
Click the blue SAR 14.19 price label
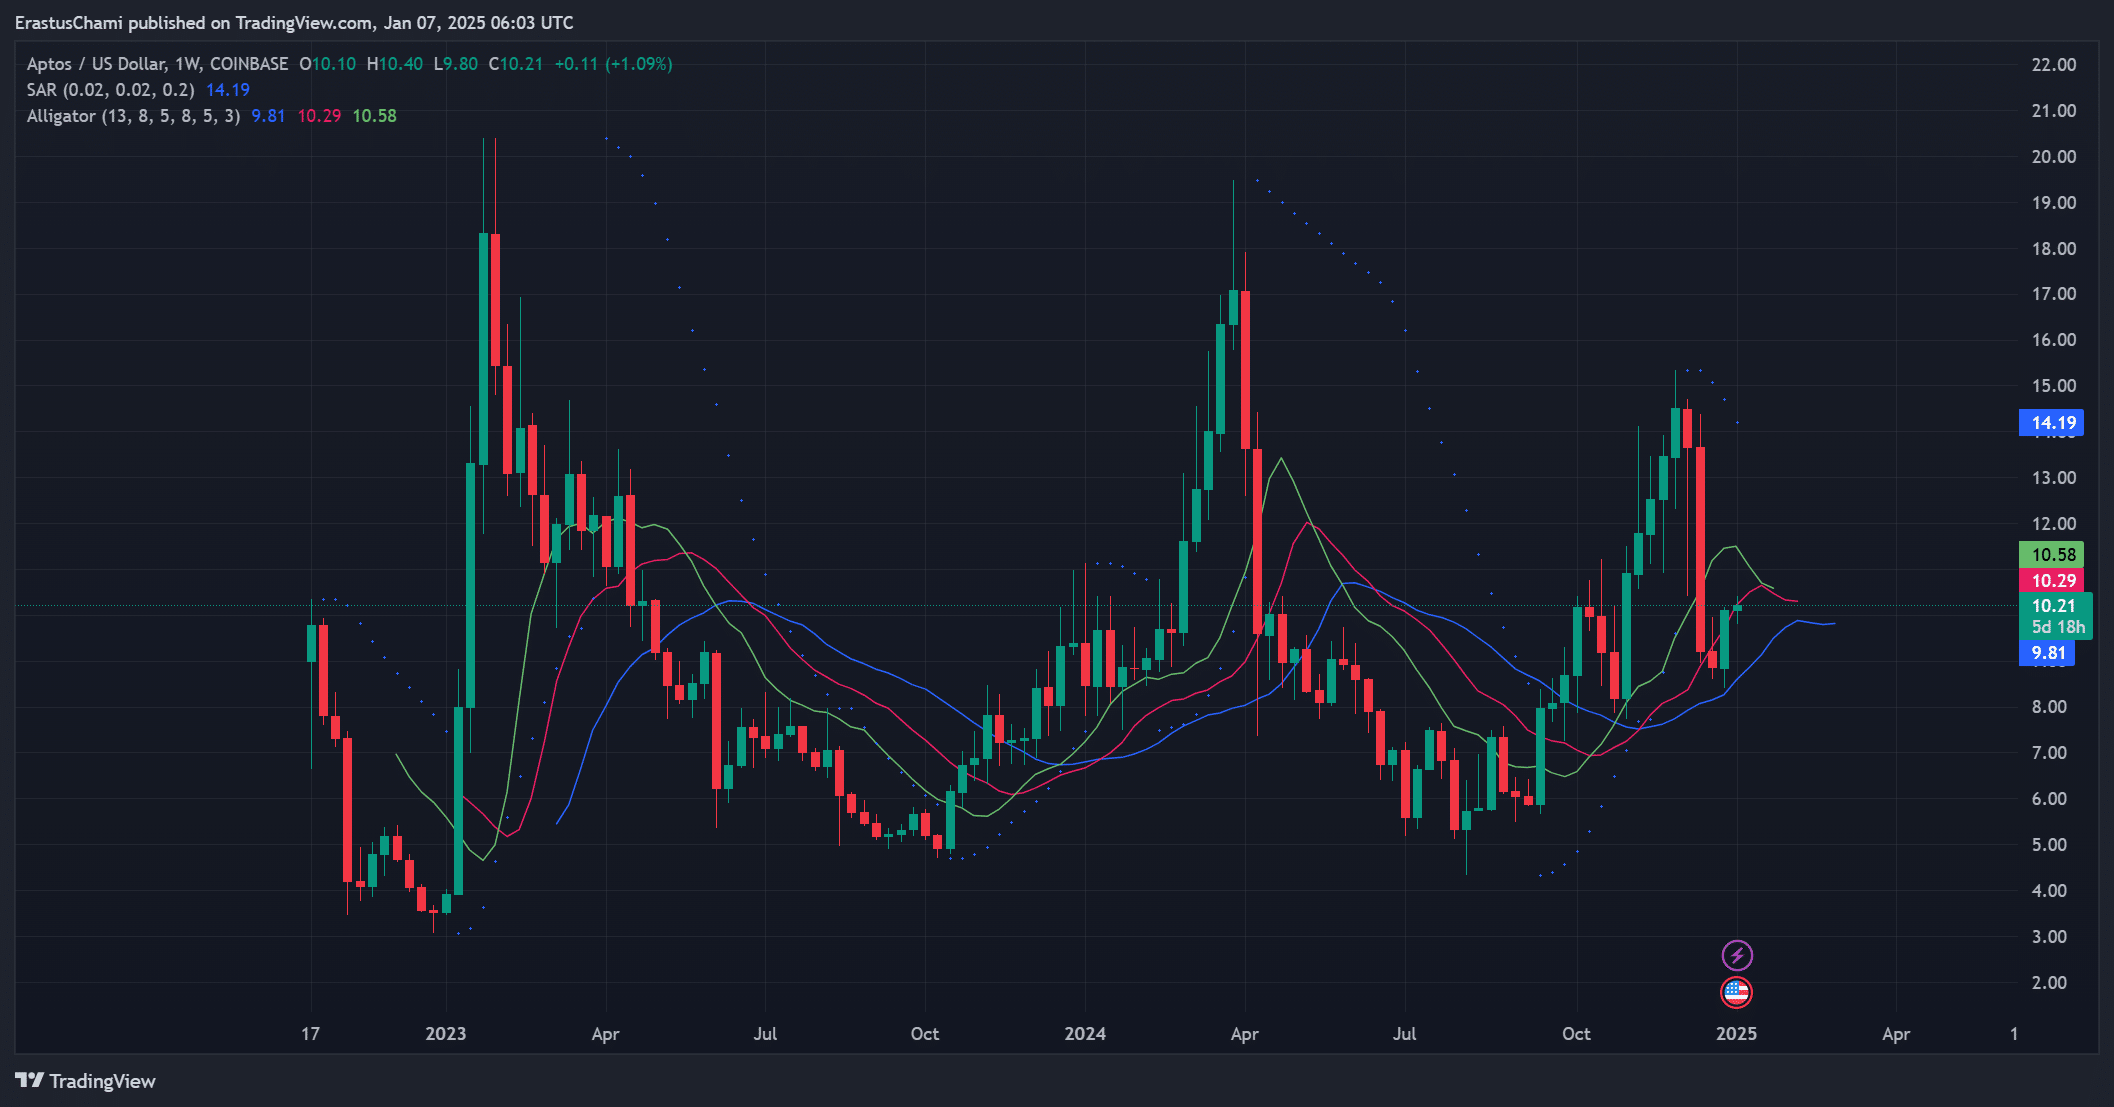click(x=2052, y=422)
